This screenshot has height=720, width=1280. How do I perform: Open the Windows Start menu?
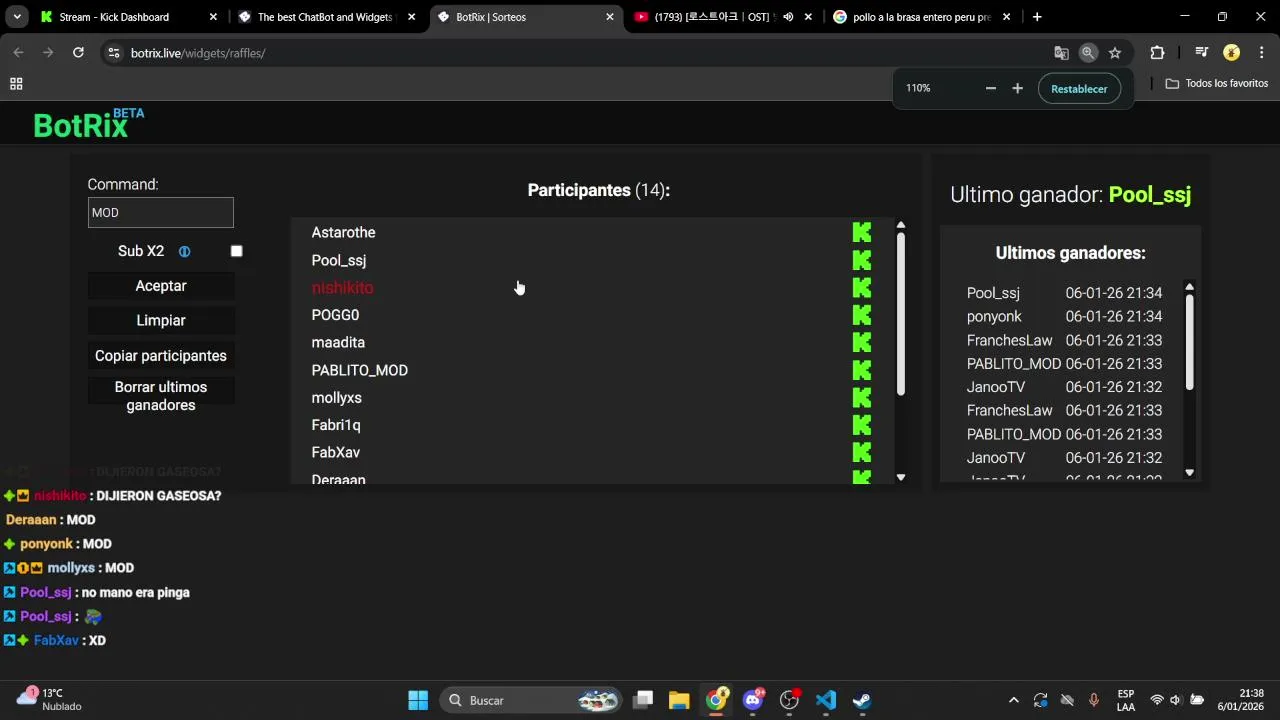[418, 700]
